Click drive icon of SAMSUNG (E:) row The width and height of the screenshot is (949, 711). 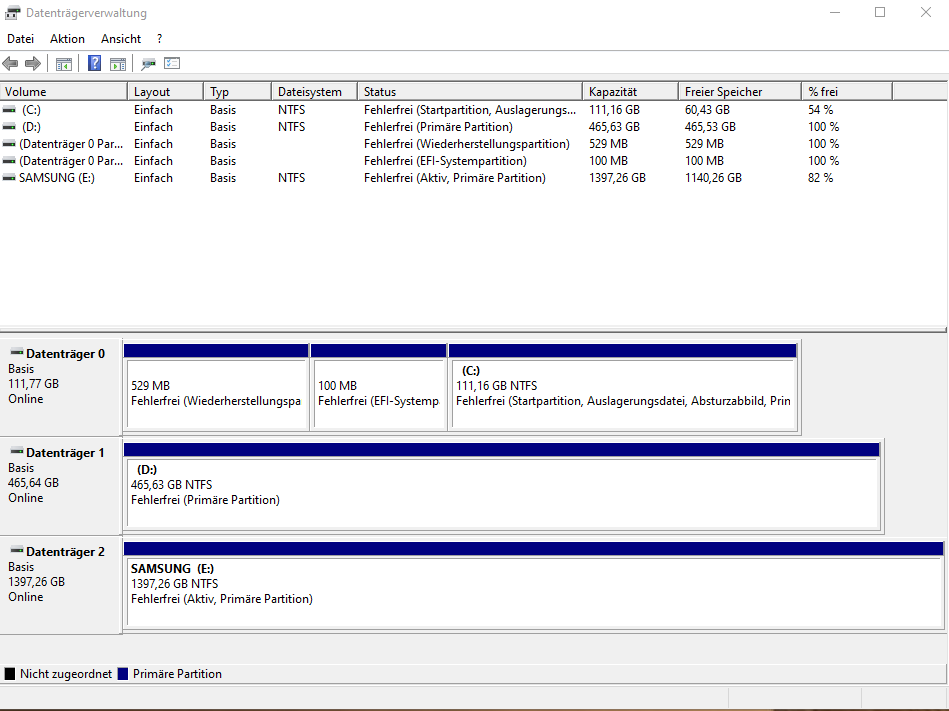(9, 178)
